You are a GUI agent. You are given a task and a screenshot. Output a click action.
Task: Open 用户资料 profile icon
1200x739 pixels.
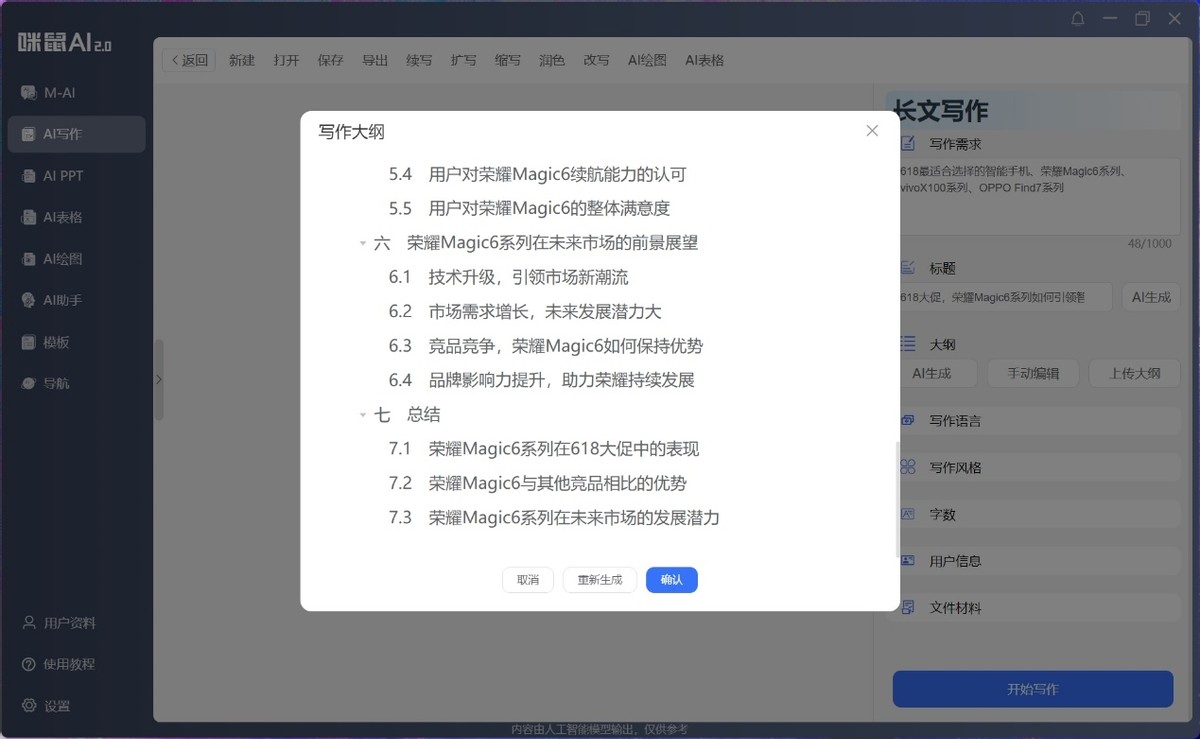(x=29, y=623)
